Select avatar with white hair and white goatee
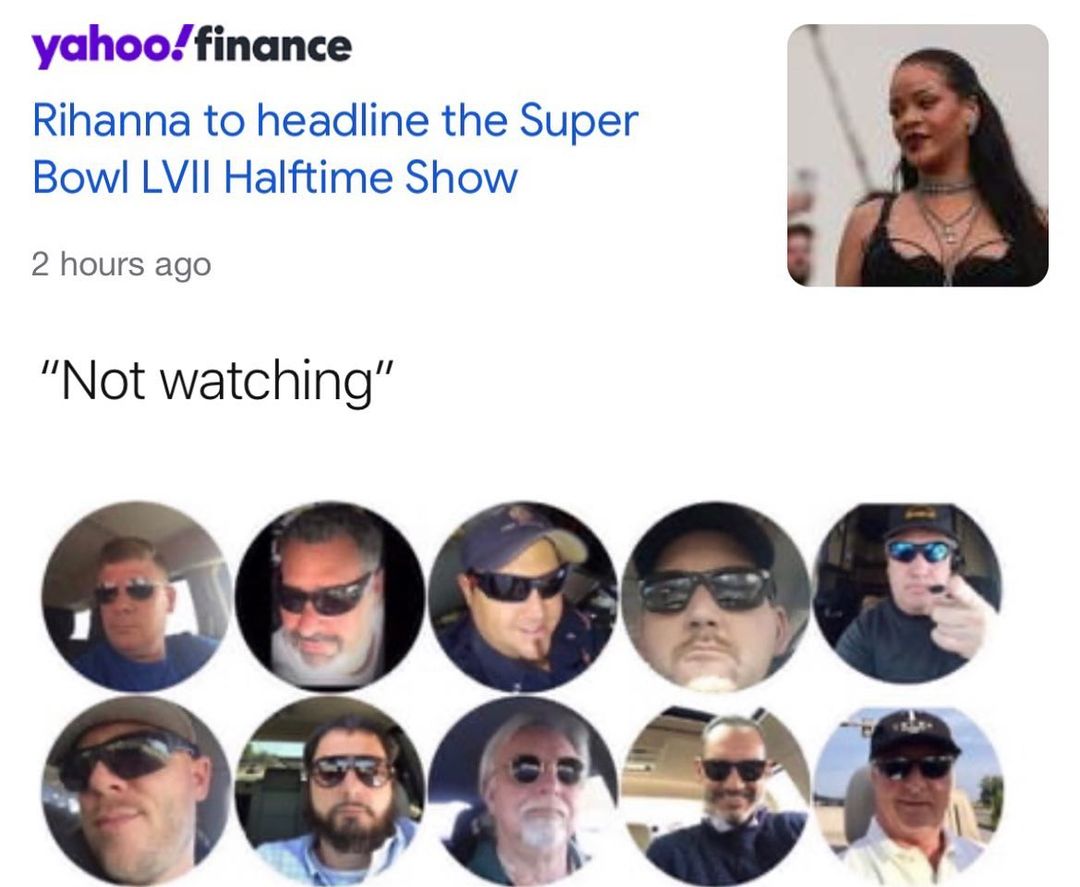Viewport: 1080px width, 887px height. (x=523, y=791)
